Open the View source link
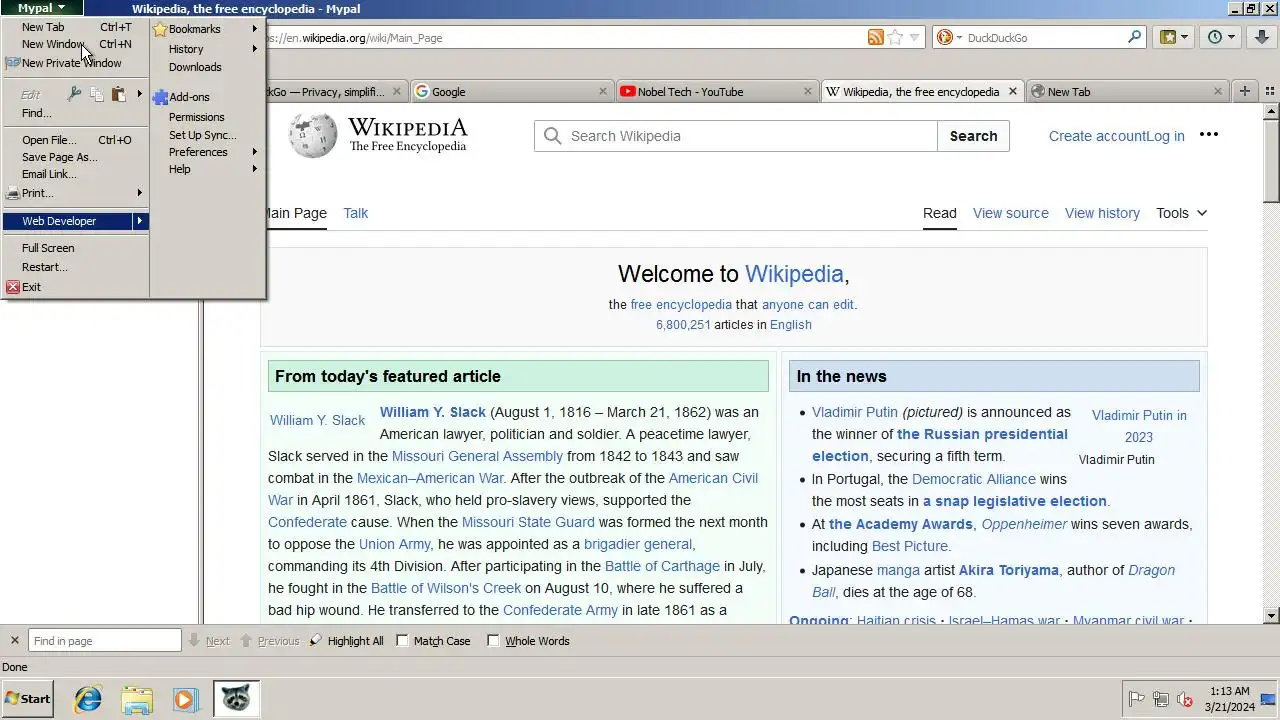This screenshot has width=1280, height=720. click(x=1011, y=213)
